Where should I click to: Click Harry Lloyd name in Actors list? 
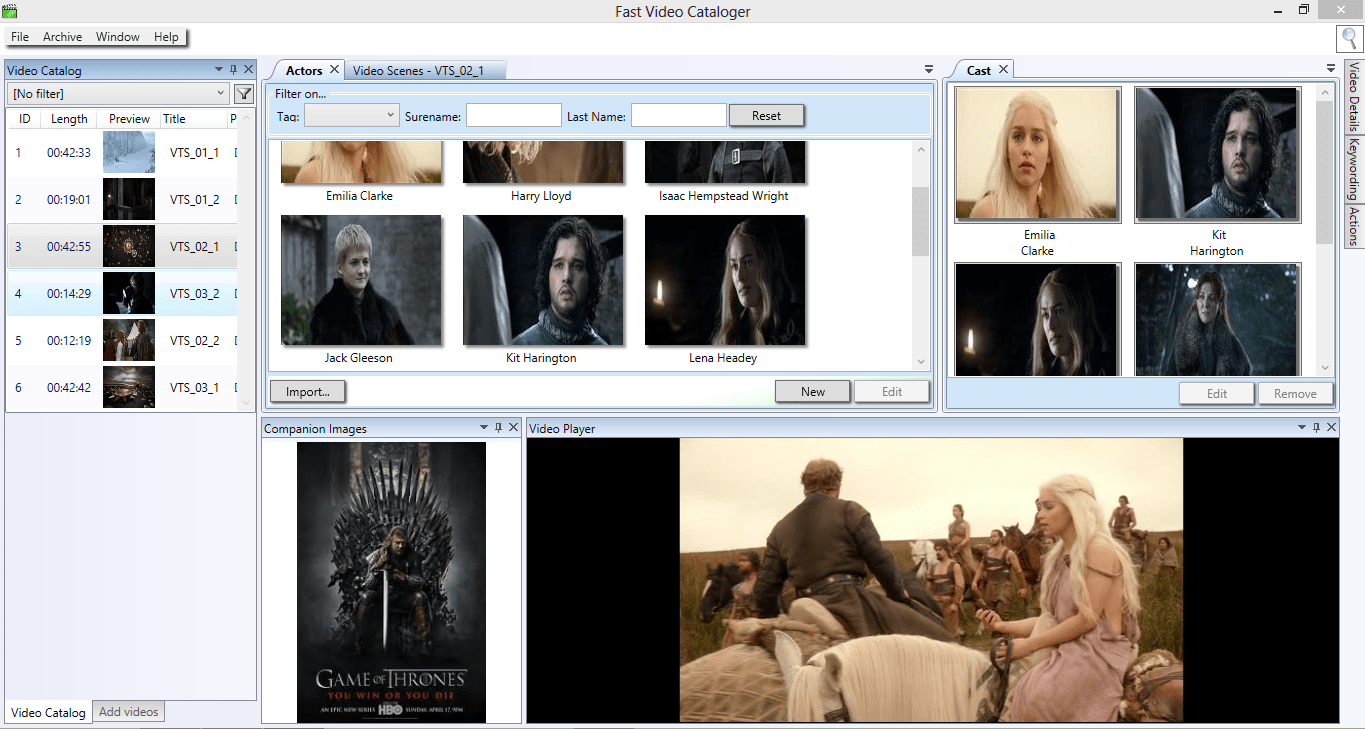point(541,196)
